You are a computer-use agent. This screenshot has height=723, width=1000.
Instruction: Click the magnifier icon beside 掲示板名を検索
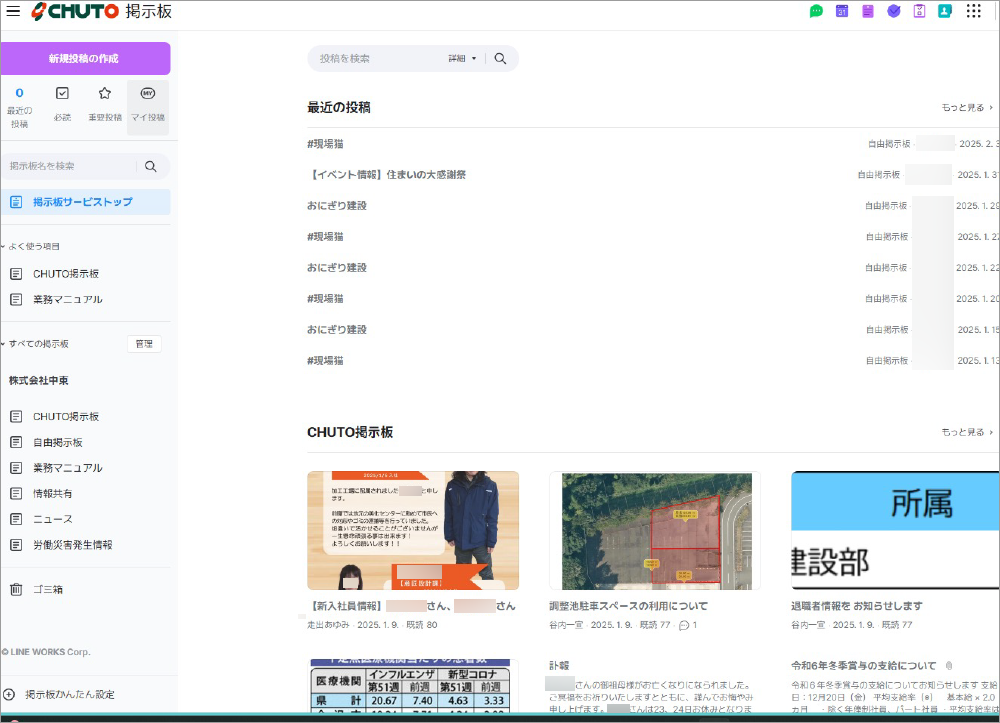pos(151,166)
